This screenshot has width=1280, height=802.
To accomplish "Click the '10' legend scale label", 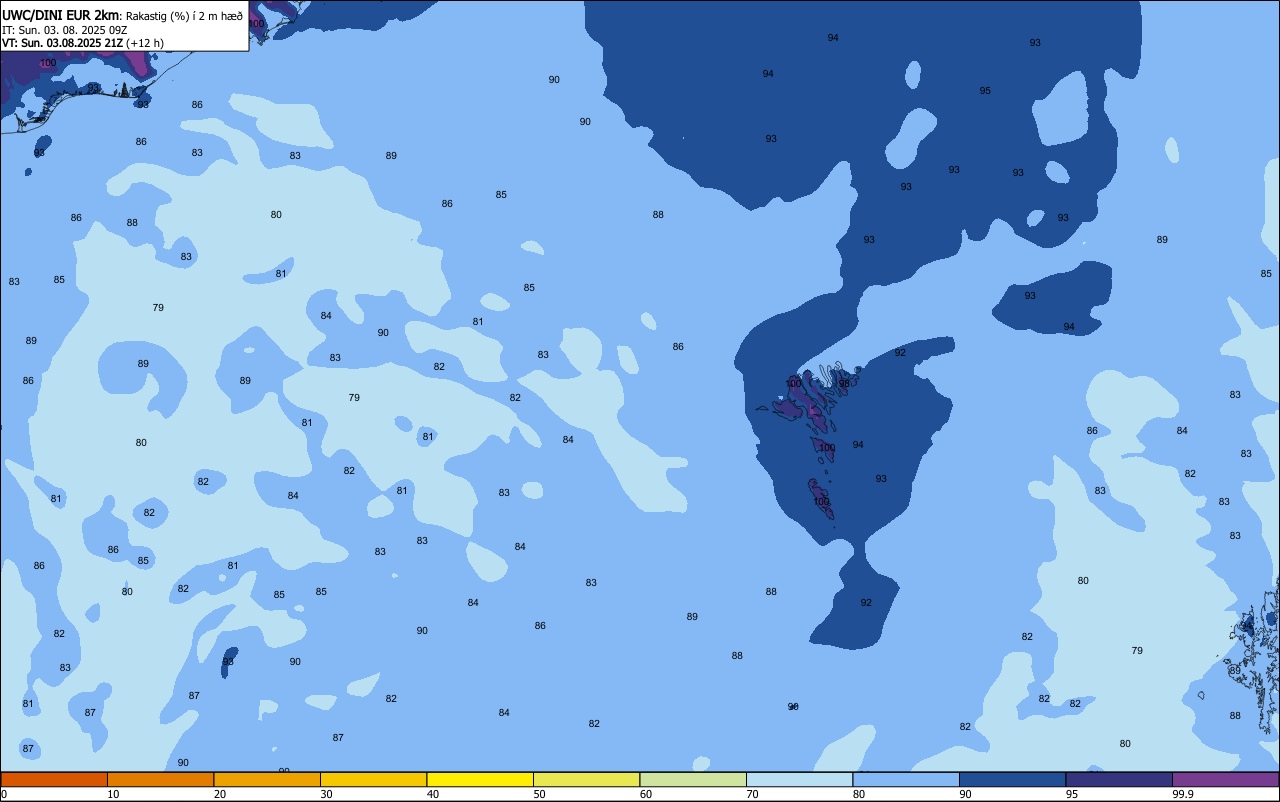I will point(113,794).
